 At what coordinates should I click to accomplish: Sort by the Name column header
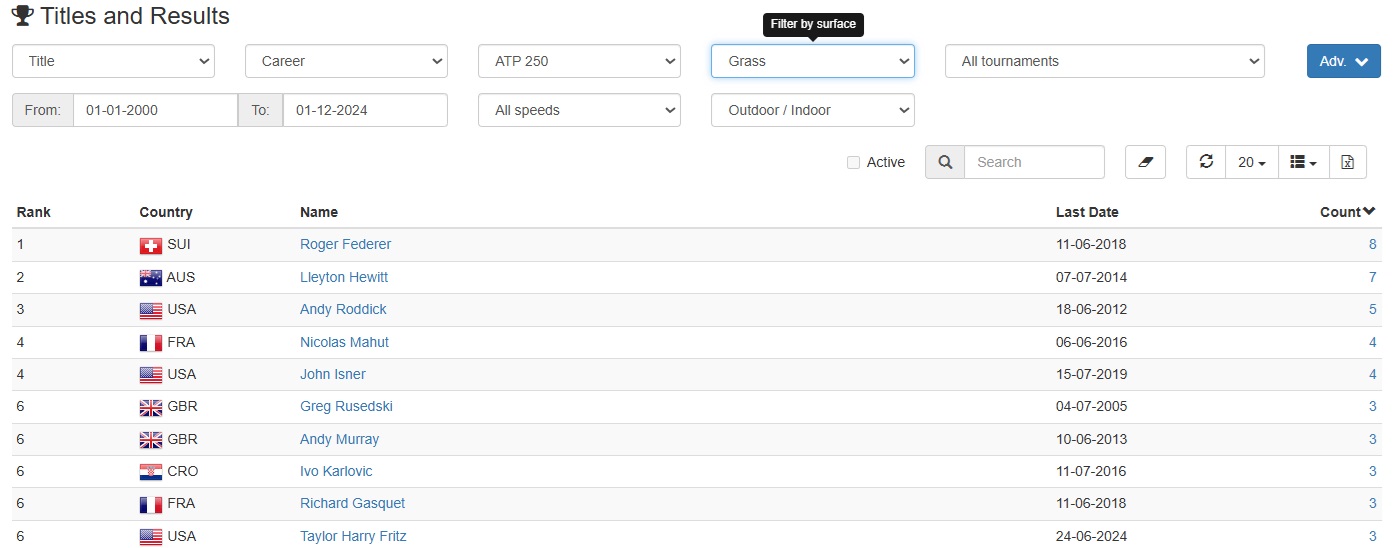click(319, 212)
